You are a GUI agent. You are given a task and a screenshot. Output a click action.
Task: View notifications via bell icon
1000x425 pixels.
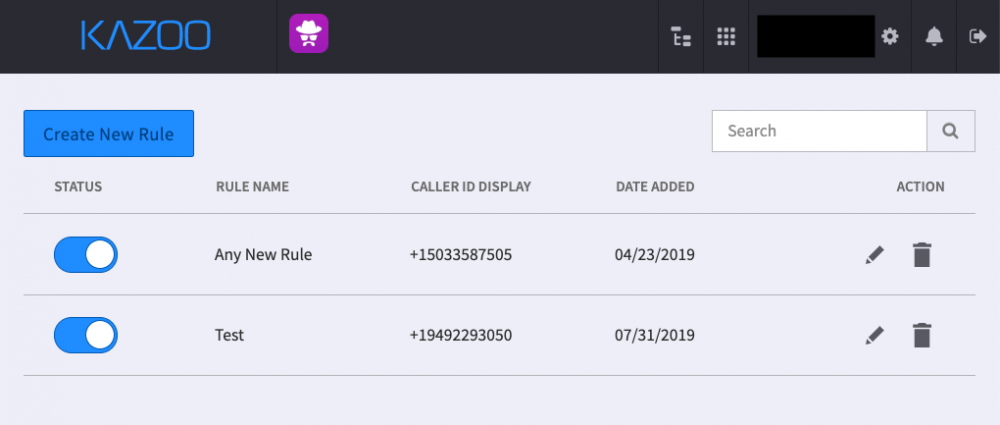[x=934, y=36]
